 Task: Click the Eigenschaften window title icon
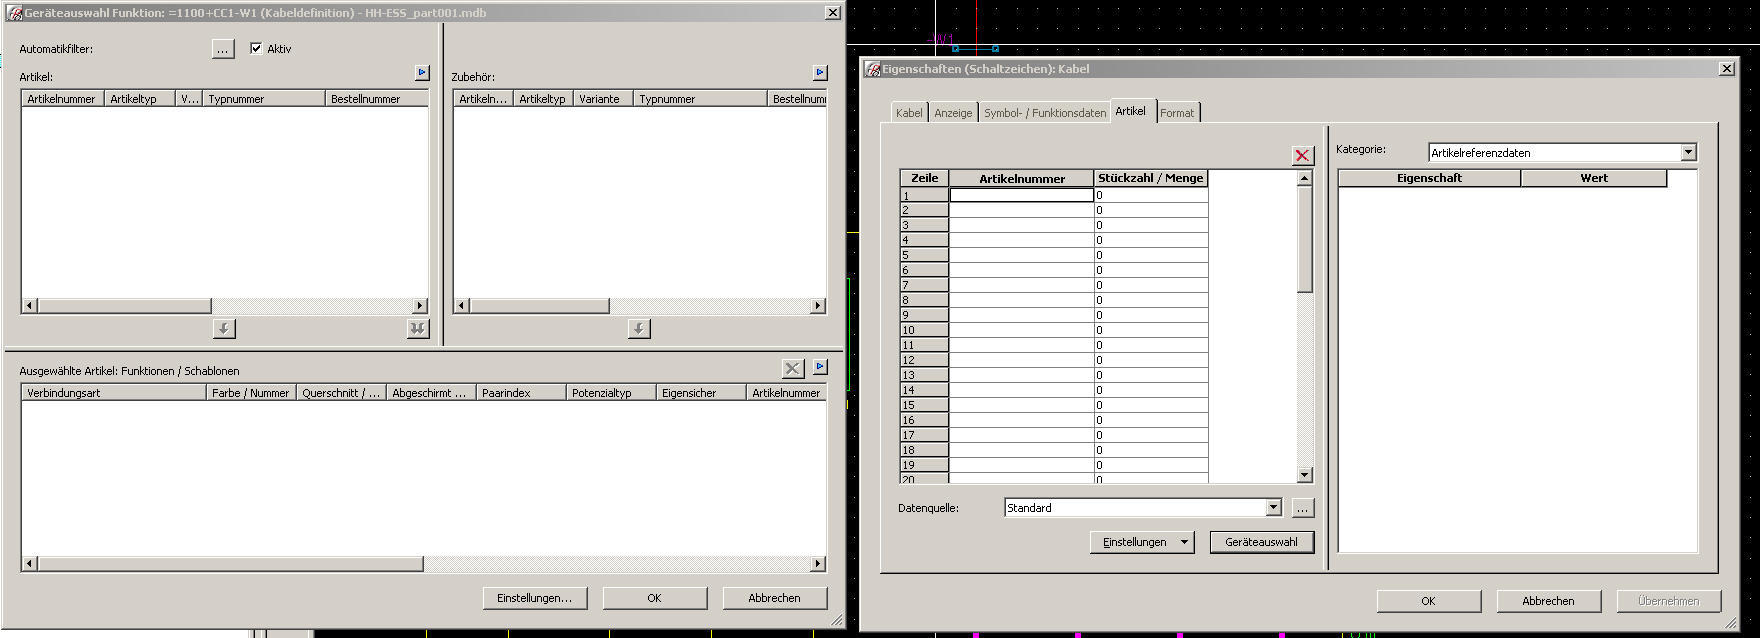pos(873,69)
